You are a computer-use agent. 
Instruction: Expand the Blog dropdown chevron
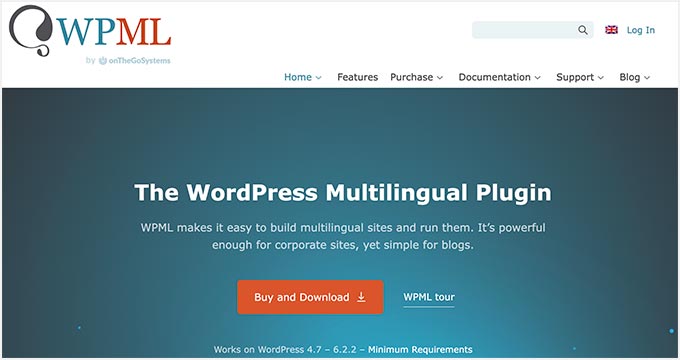pyautogui.click(x=647, y=78)
